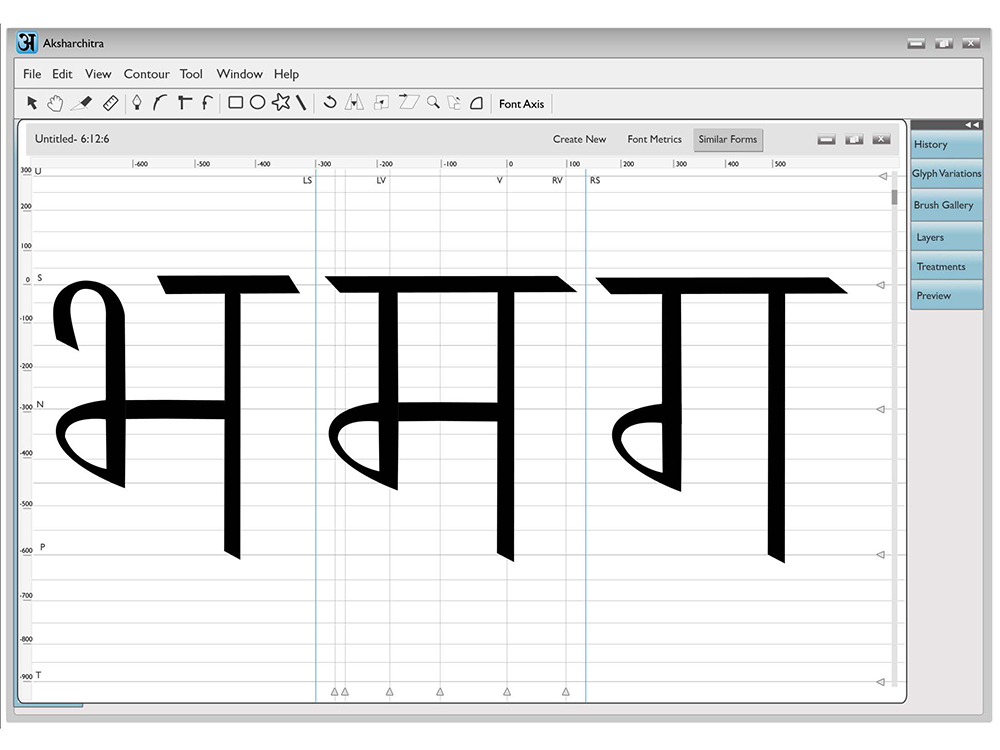1000x750 pixels.
Task: Open the File menu
Action: coord(32,74)
